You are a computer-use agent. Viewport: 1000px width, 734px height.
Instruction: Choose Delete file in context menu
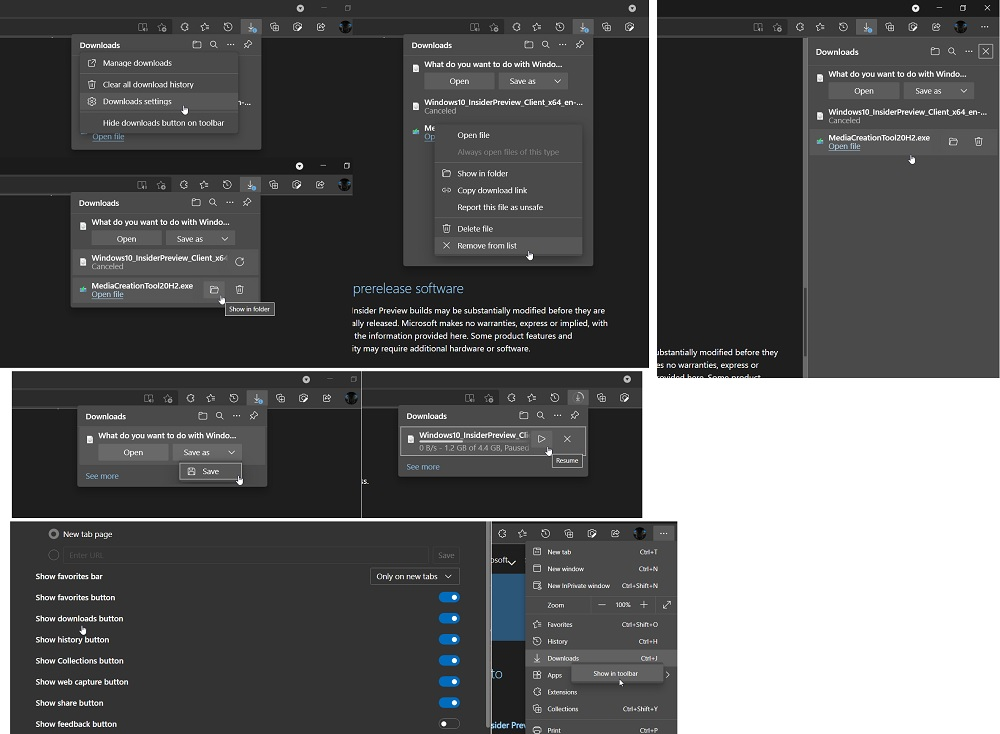[508, 228]
